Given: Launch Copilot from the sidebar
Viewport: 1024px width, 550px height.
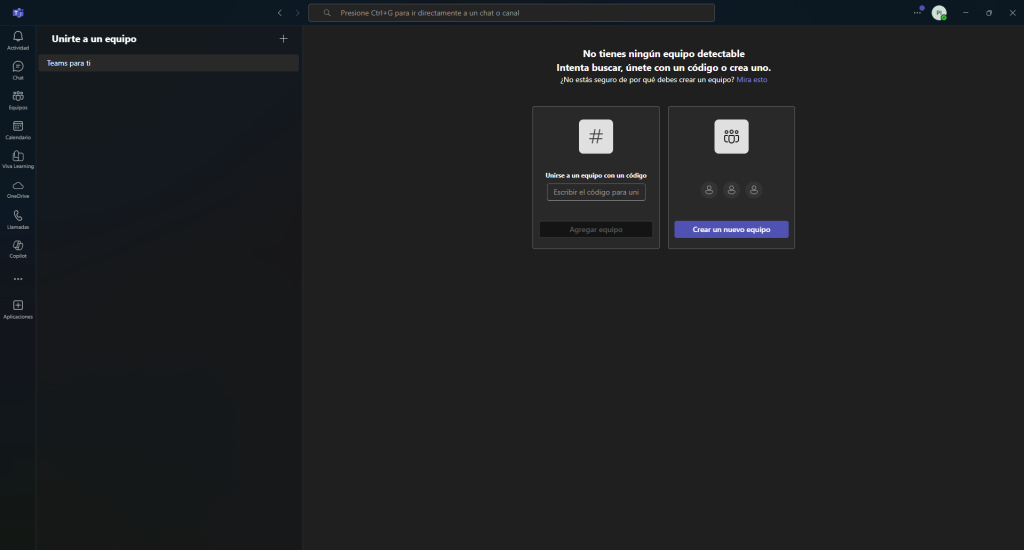Looking at the screenshot, I should (18, 246).
